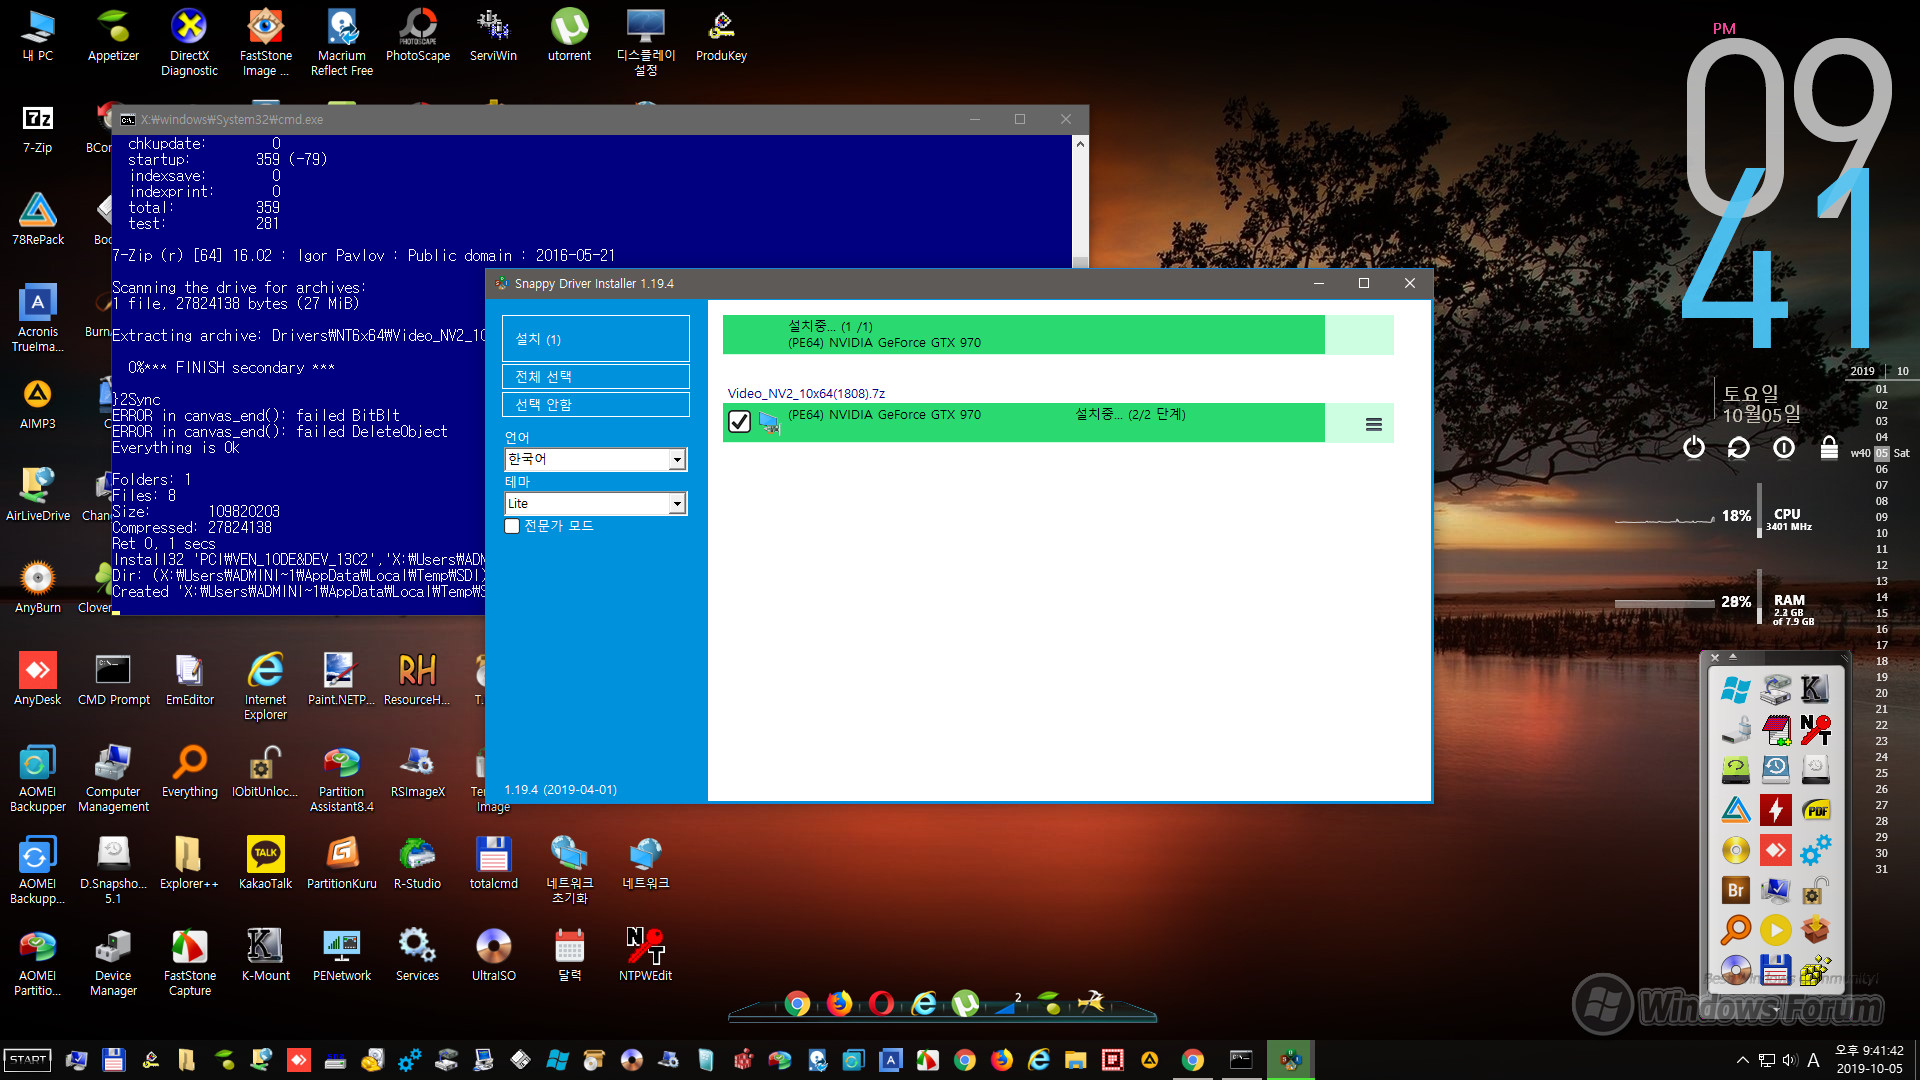Click the Chrome icon in the dock
1920x1080 pixels.
click(x=797, y=1003)
